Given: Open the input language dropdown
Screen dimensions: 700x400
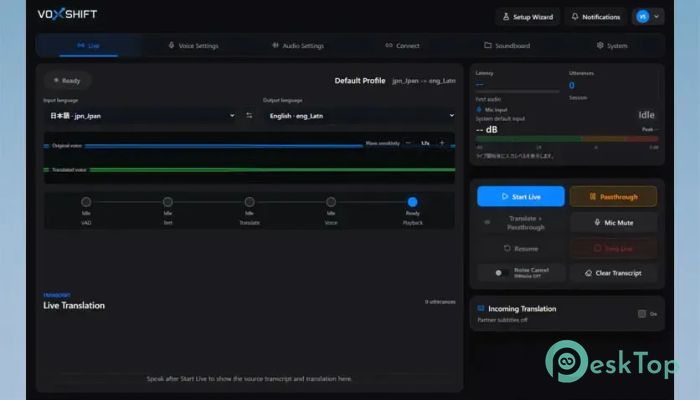Looking at the screenshot, I should [142, 116].
